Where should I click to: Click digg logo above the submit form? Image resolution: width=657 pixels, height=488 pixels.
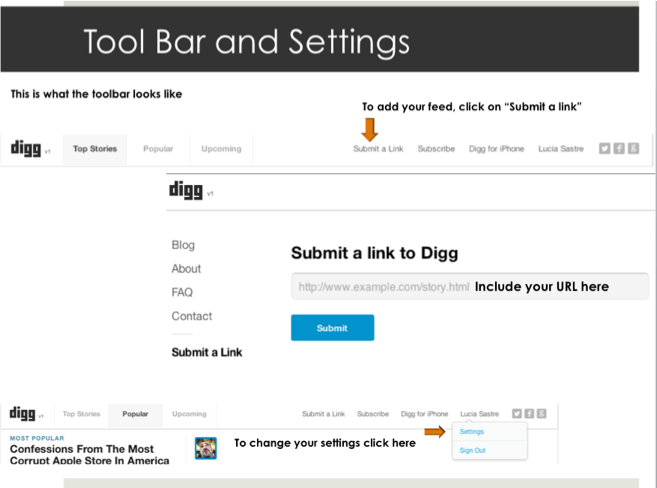click(x=186, y=190)
